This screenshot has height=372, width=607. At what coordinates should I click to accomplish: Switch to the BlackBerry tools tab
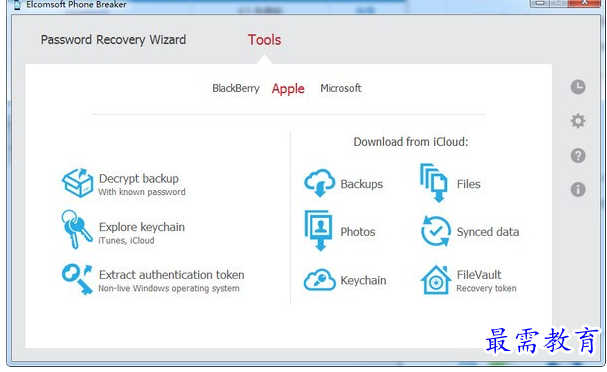[236, 89]
